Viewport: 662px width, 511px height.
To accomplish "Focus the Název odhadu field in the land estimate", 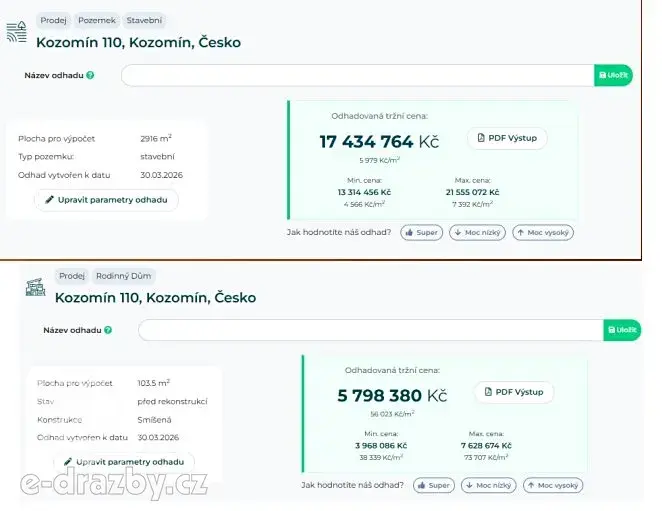I will coord(357,75).
